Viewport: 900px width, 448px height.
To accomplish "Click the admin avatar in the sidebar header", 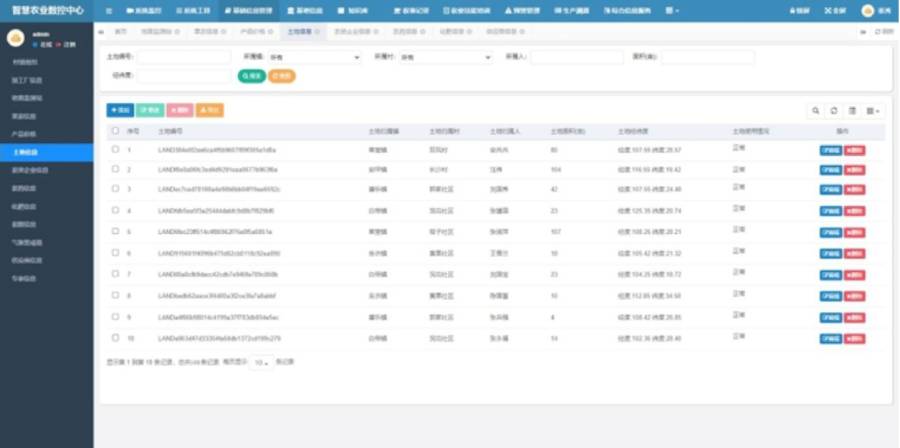I will 15,38.
